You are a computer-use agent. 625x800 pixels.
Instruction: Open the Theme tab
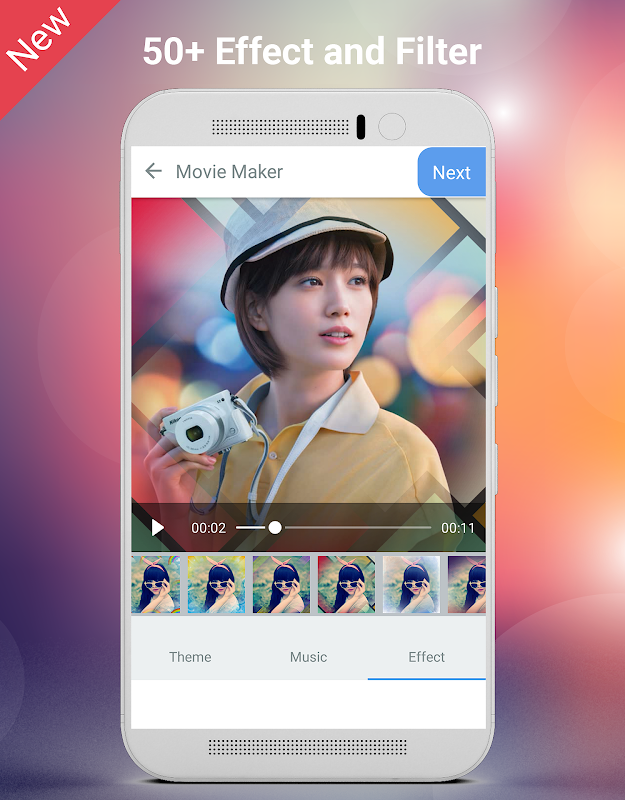coord(190,657)
